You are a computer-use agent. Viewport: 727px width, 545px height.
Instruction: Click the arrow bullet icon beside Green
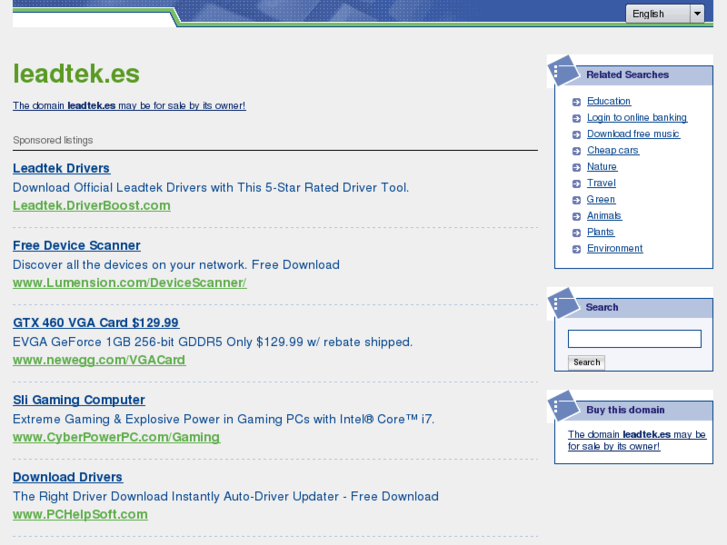[x=576, y=200]
